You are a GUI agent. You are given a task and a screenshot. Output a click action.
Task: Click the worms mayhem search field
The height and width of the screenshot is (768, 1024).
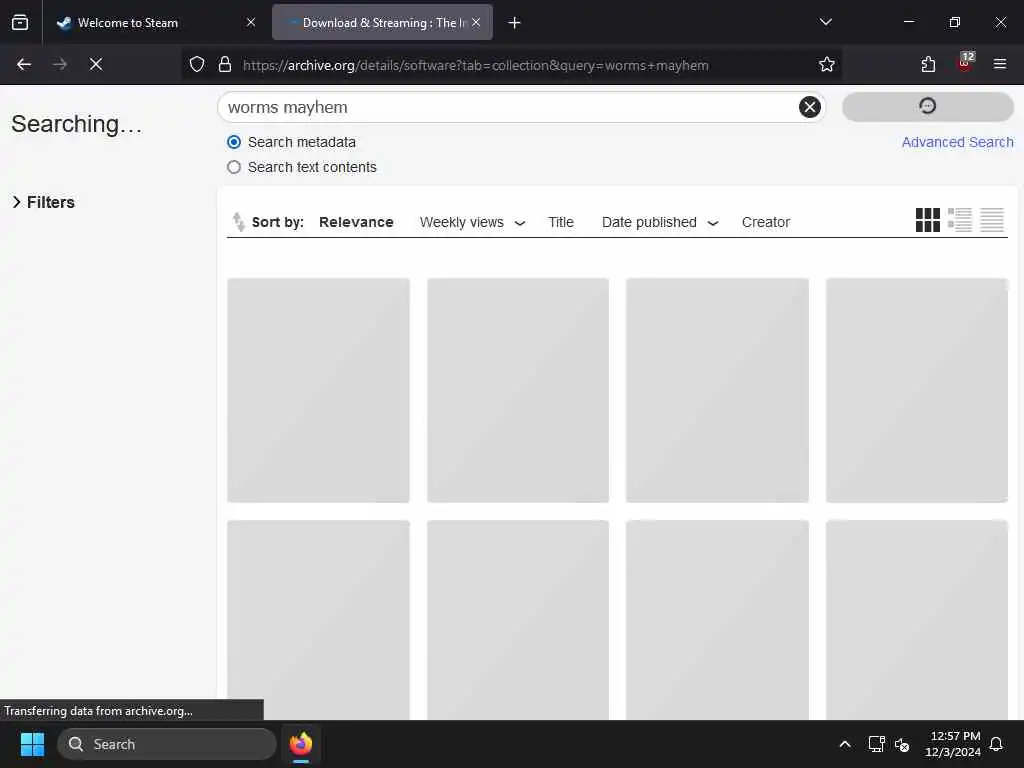(509, 107)
